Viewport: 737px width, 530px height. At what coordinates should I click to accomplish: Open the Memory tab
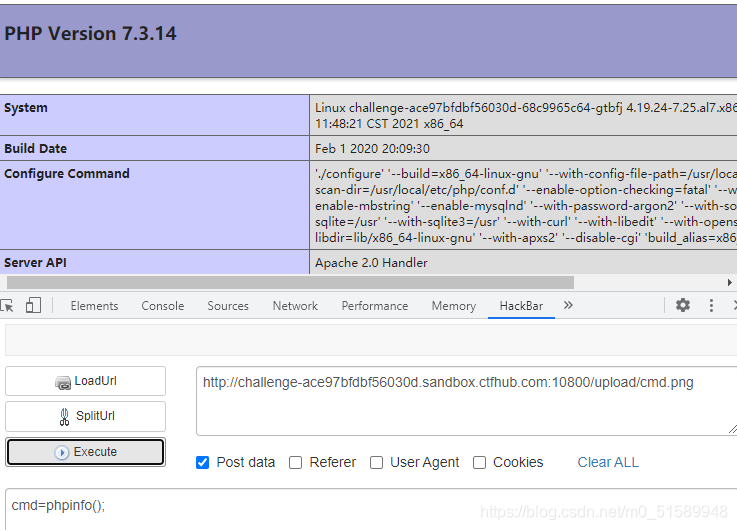tap(454, 306)
